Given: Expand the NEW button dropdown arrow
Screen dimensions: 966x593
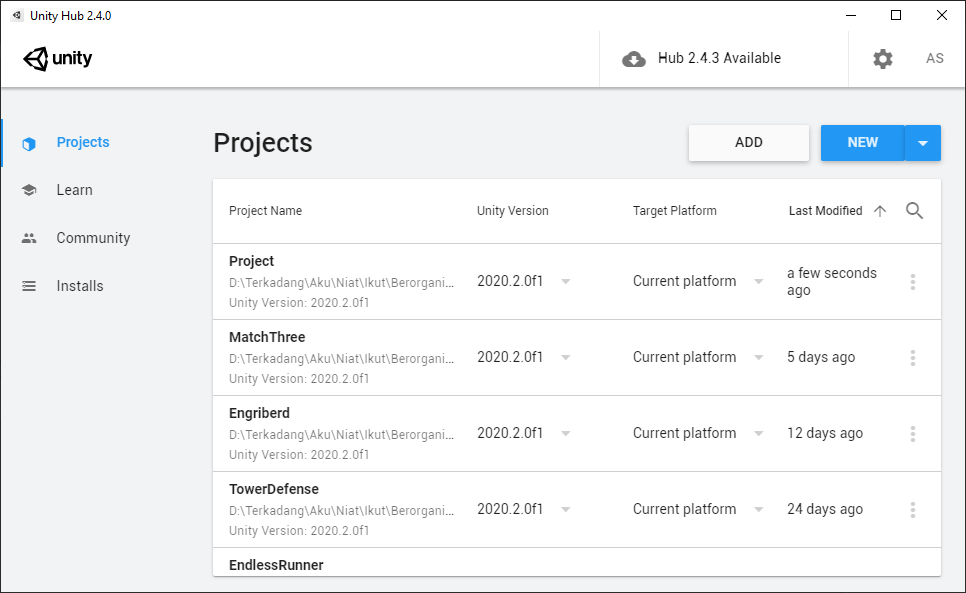Looking at the screenshot, I should [x=923, y=143].
